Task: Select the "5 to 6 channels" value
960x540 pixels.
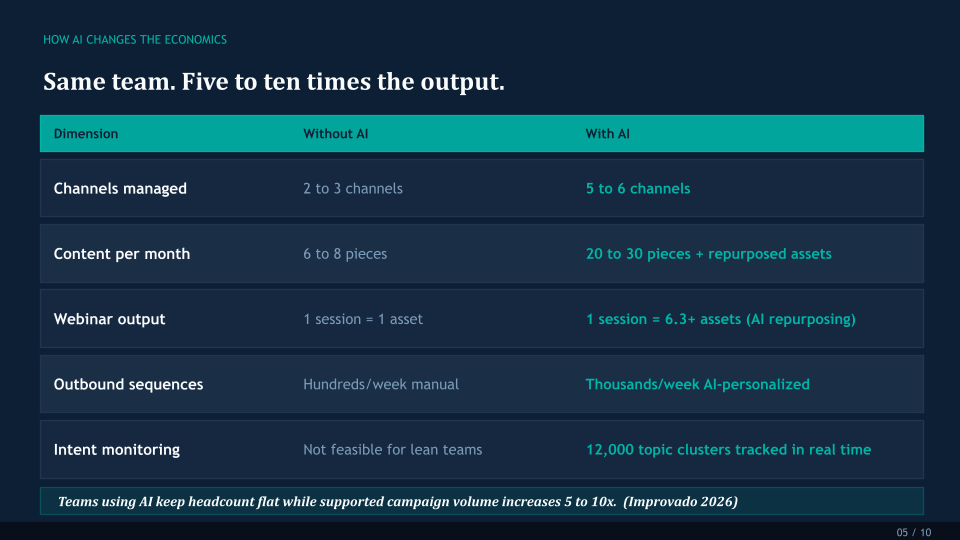Action: coord(638,189)
